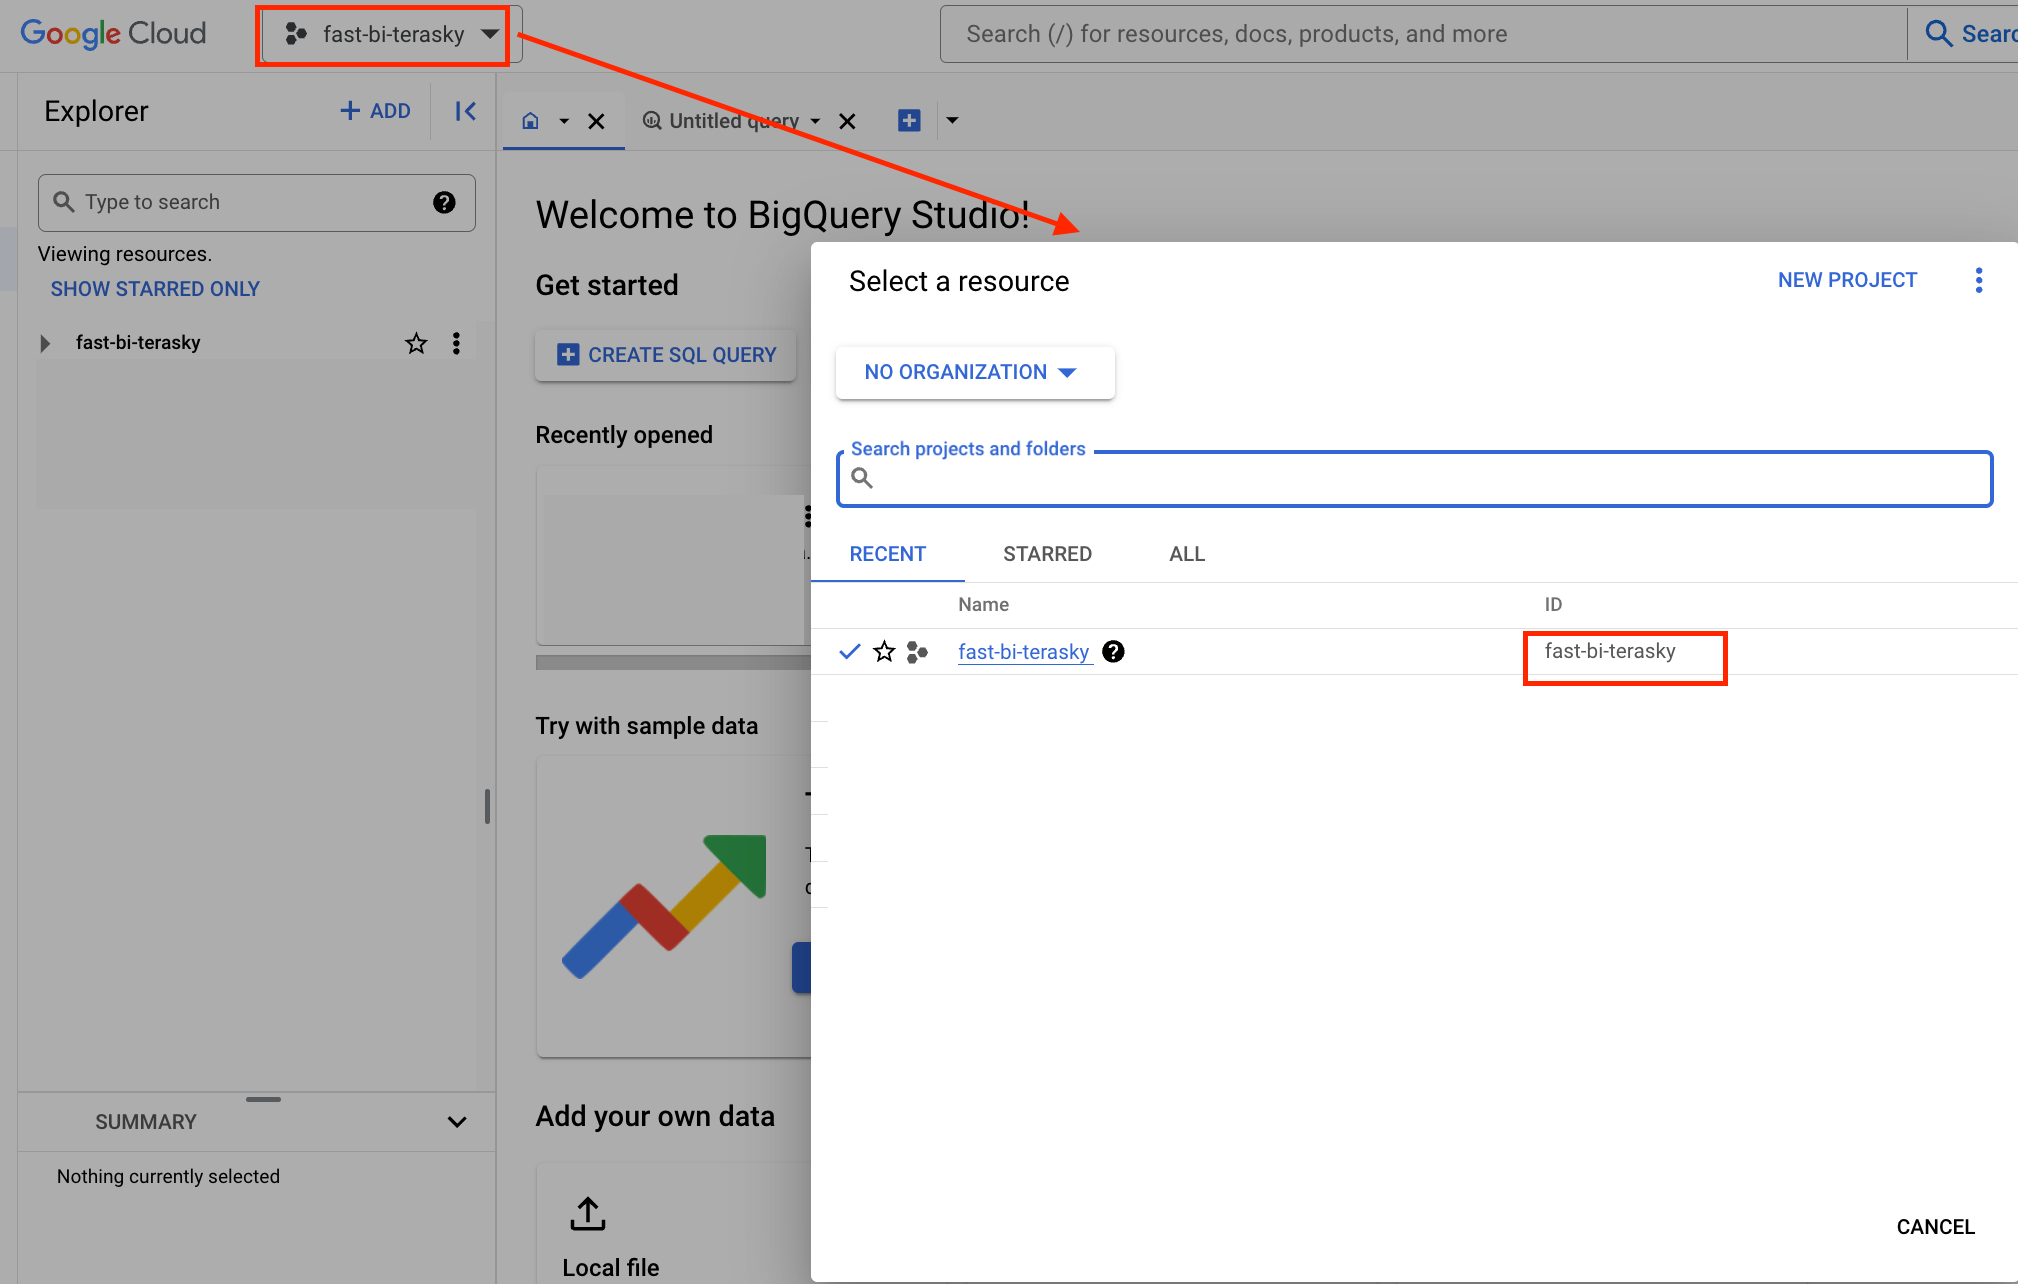Click the Name column header
This screenshot has height=1284, width=2018.
pos(983,605)
